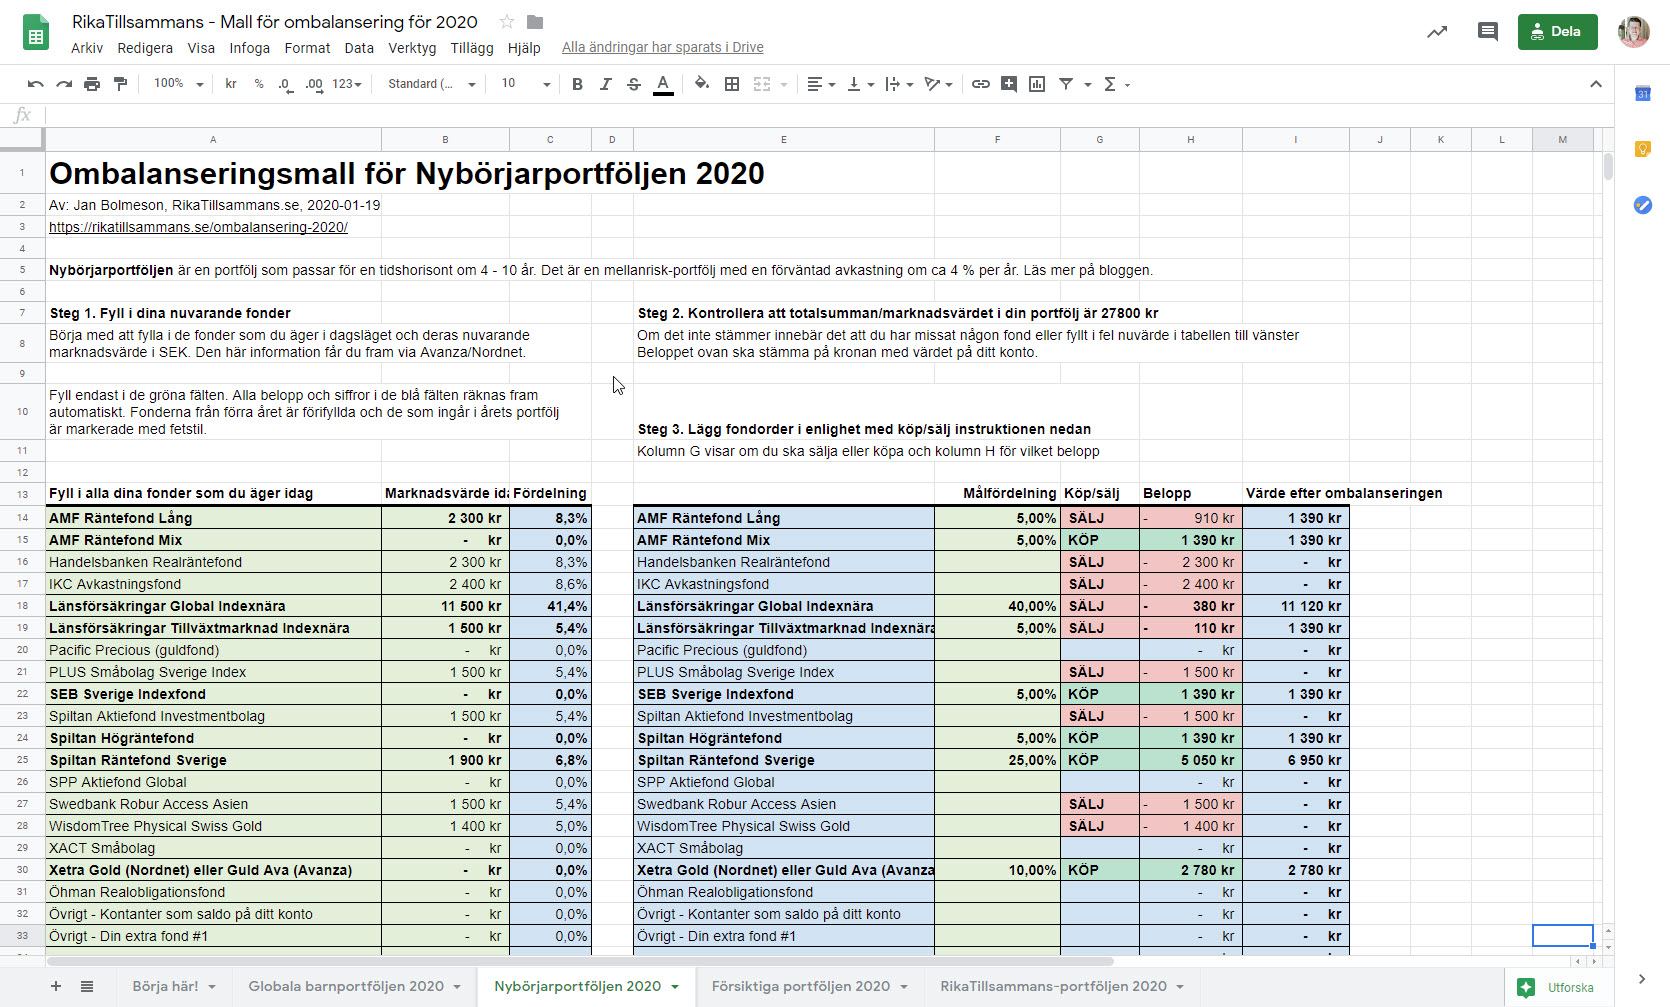Open the Infoga menu
Viewport: 1670px width, 1007px height.
249,47
